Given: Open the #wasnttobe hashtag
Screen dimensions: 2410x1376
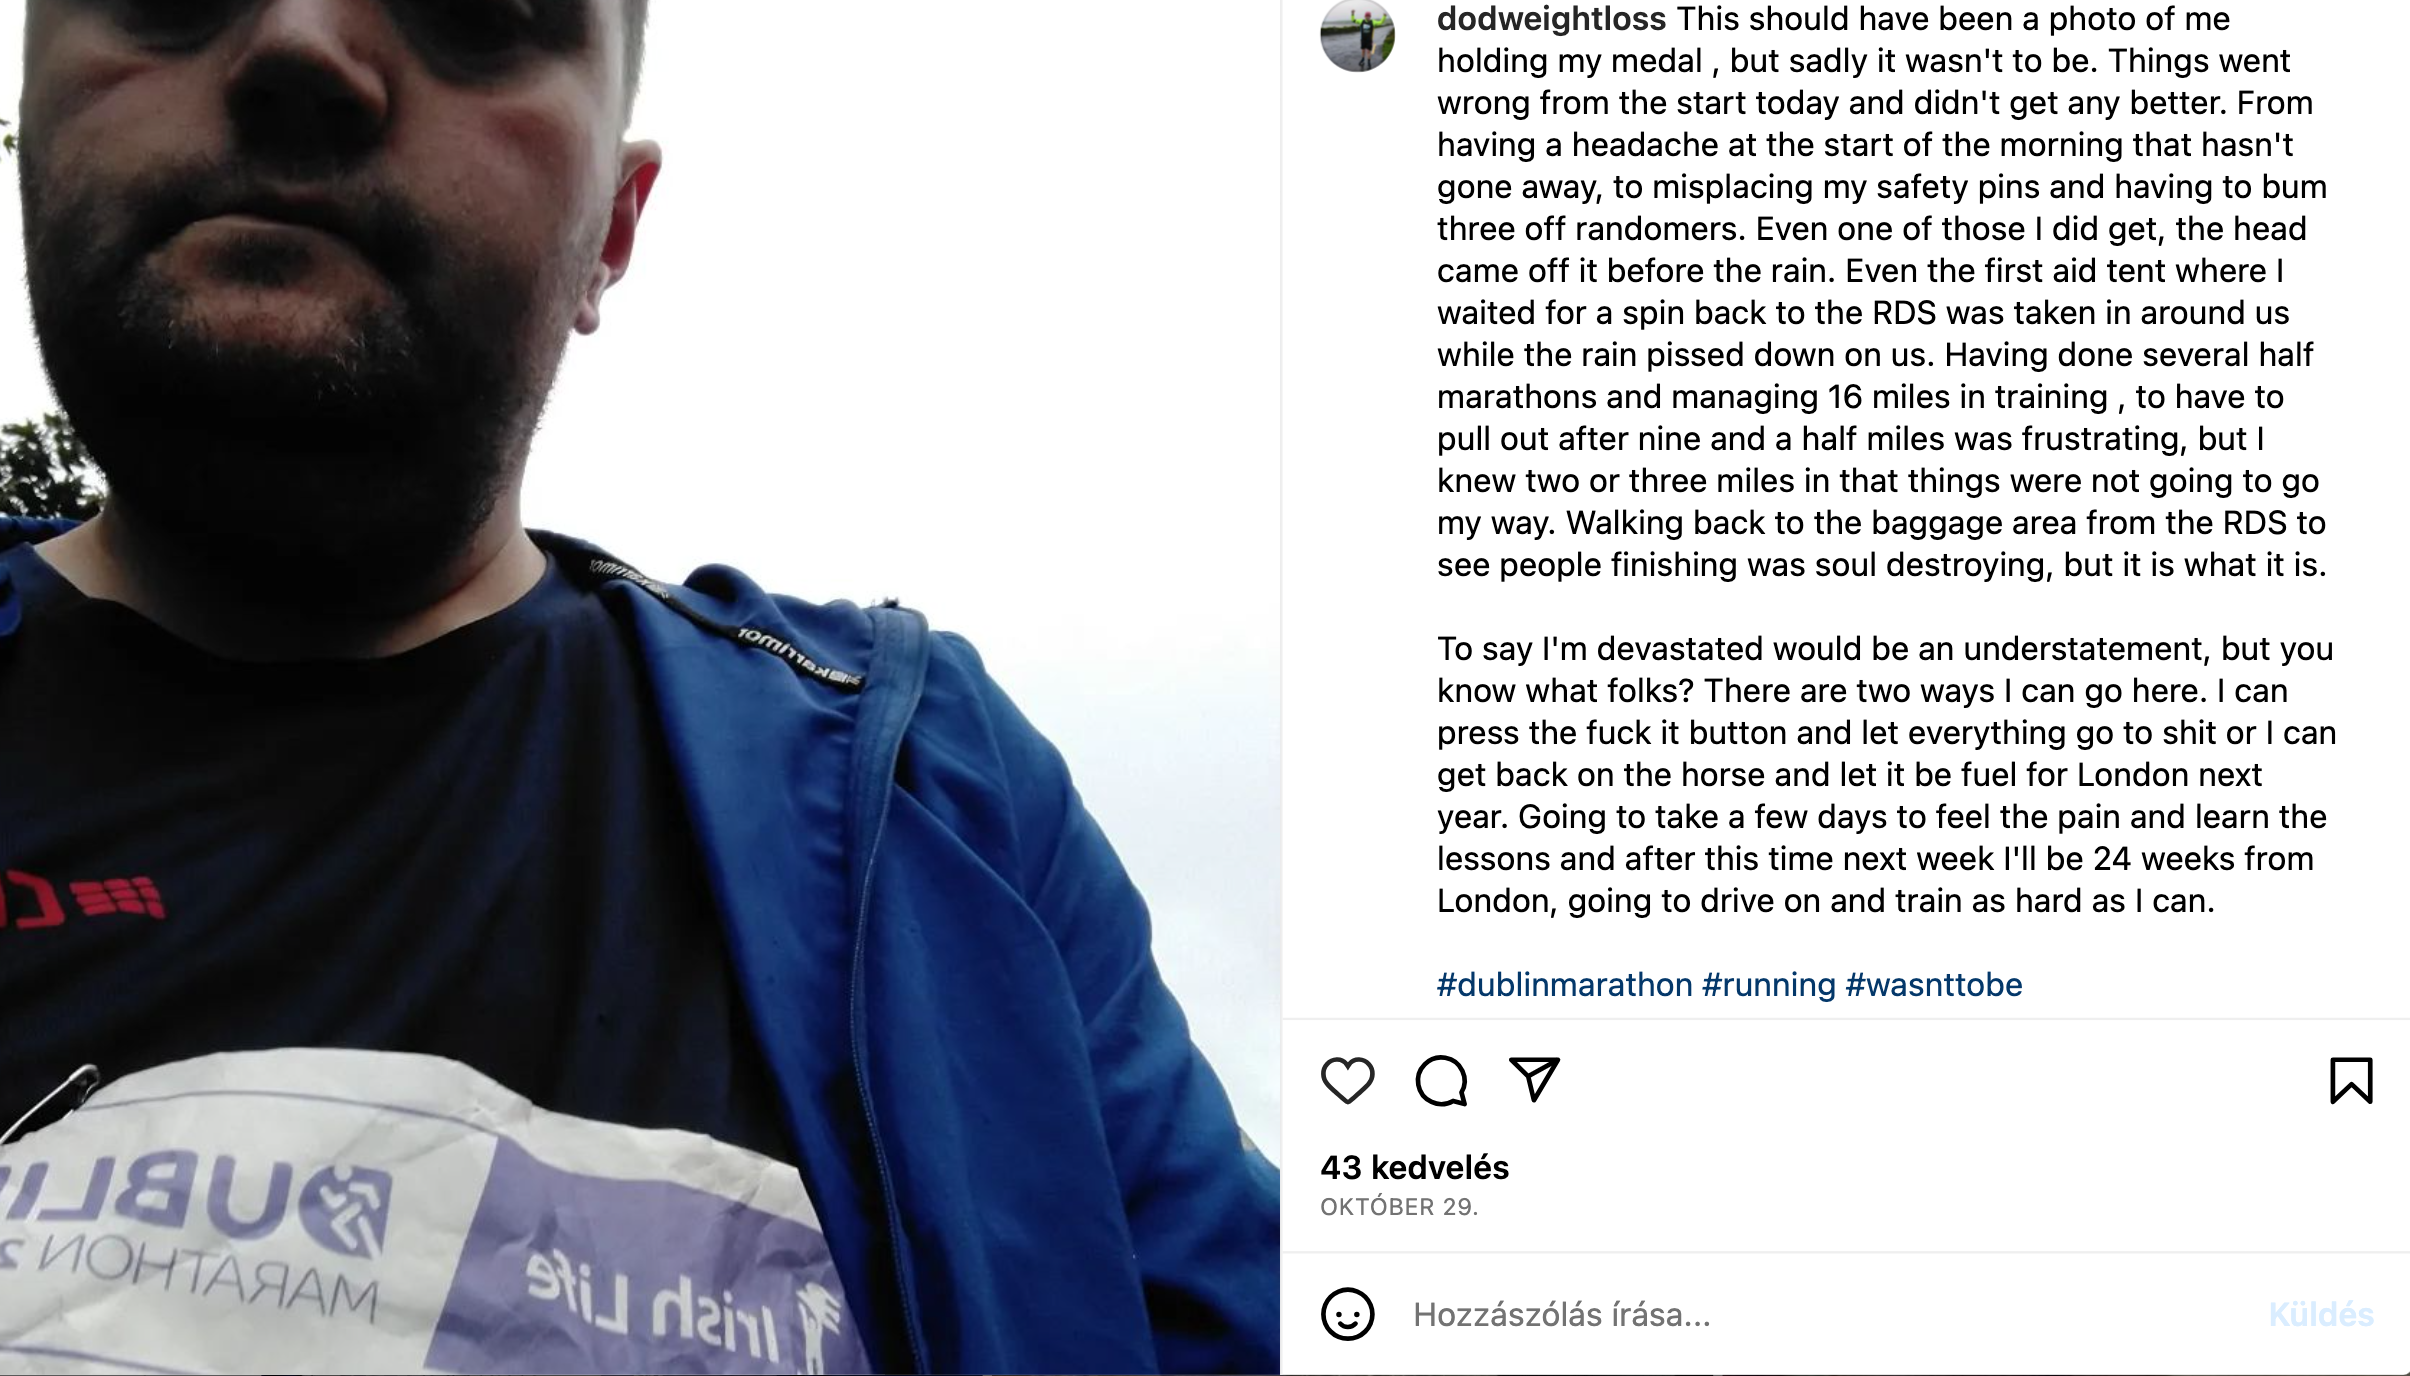Looking at the screenshot, I should (x=1933, y=985).
